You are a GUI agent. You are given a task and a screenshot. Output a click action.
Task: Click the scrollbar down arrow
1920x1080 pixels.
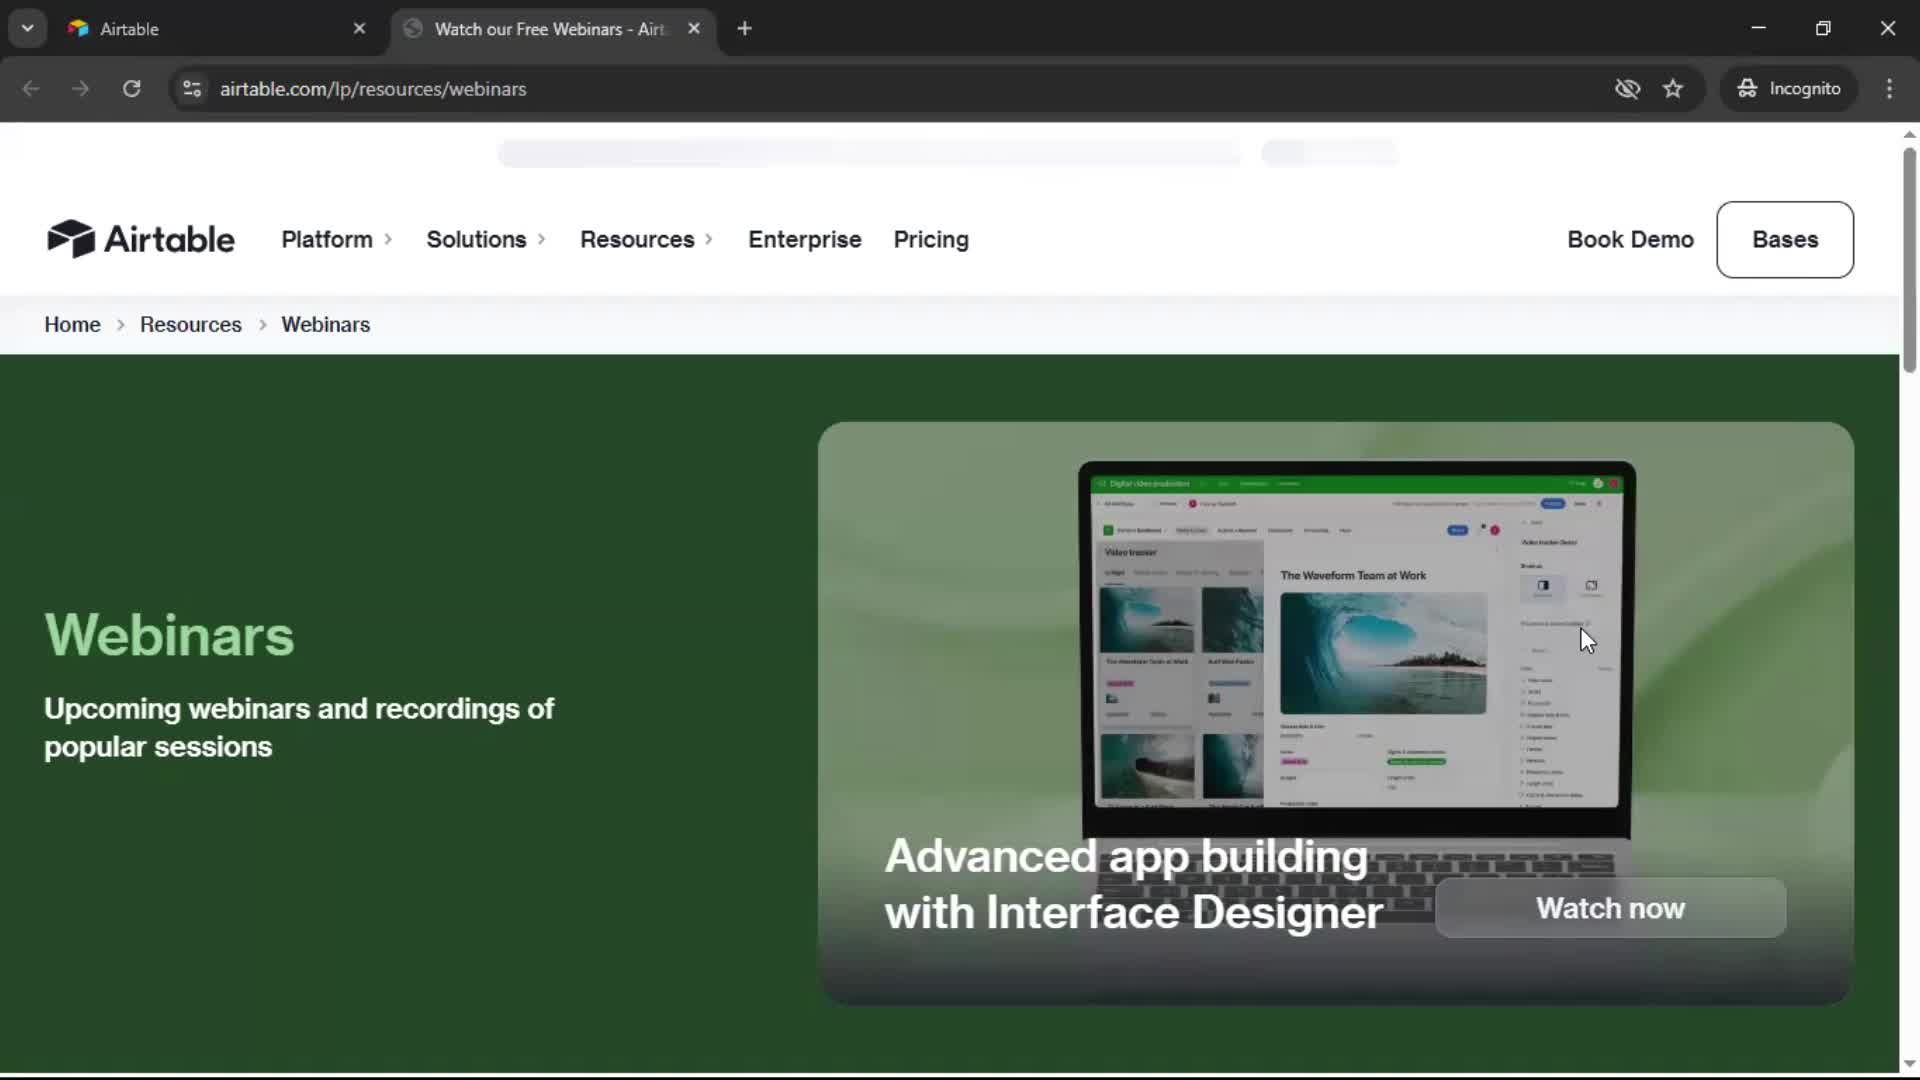pos(1909,1064)
